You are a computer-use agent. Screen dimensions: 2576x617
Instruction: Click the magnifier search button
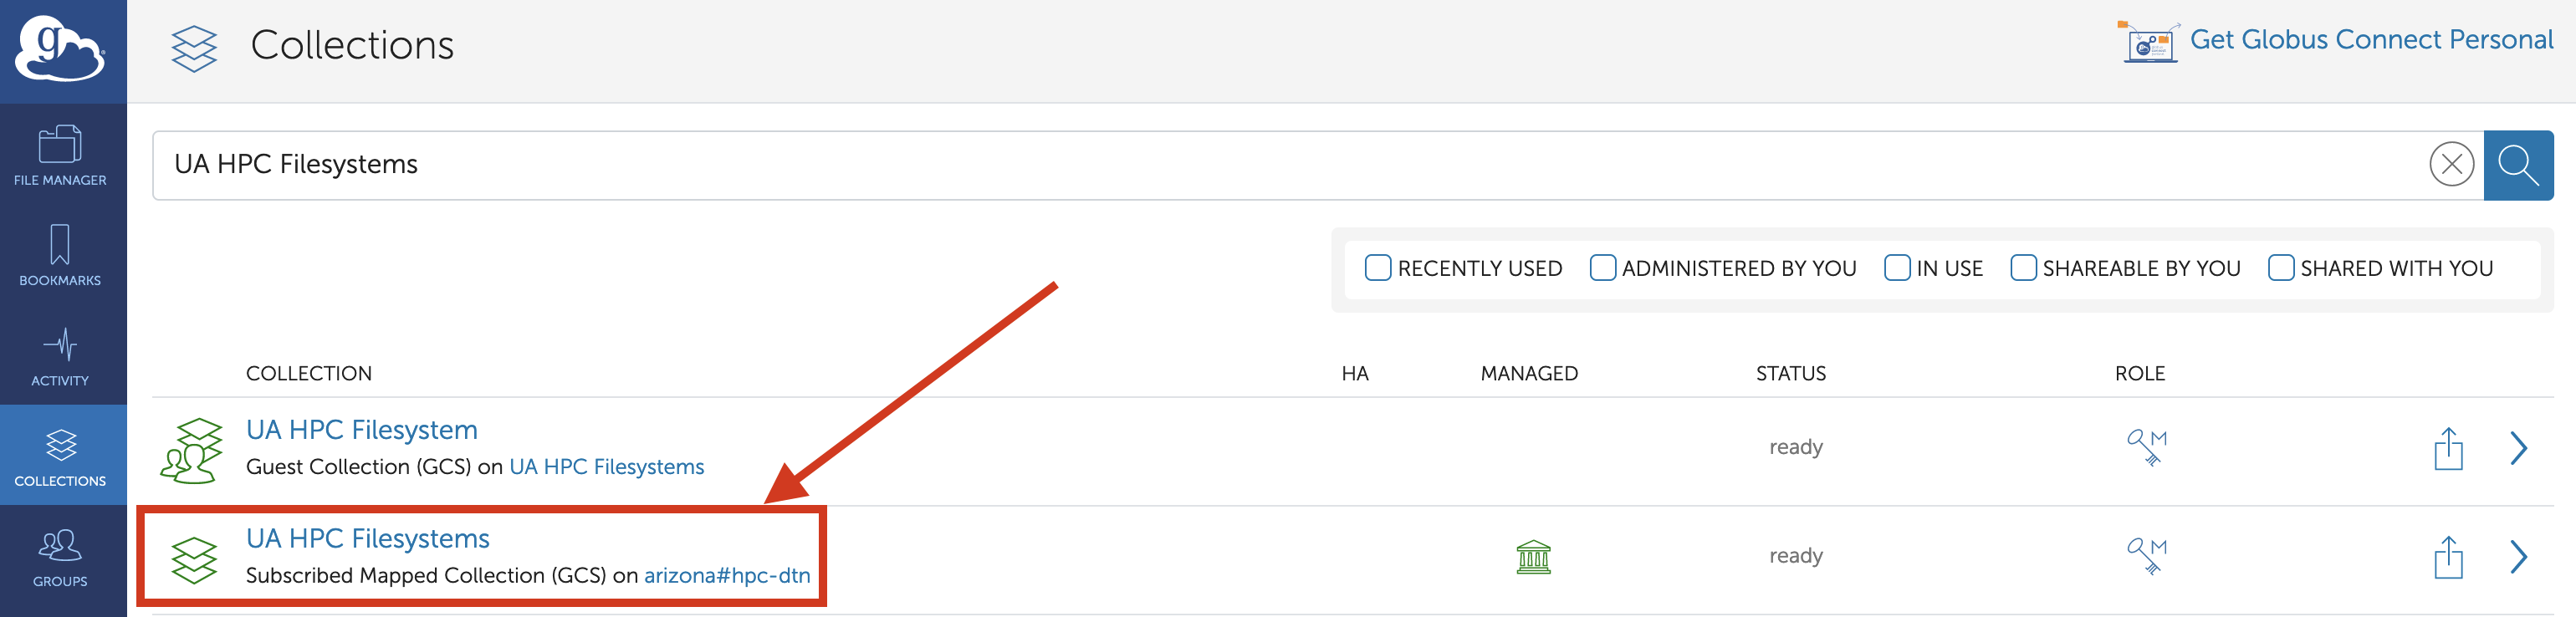tap(2518, 165)
